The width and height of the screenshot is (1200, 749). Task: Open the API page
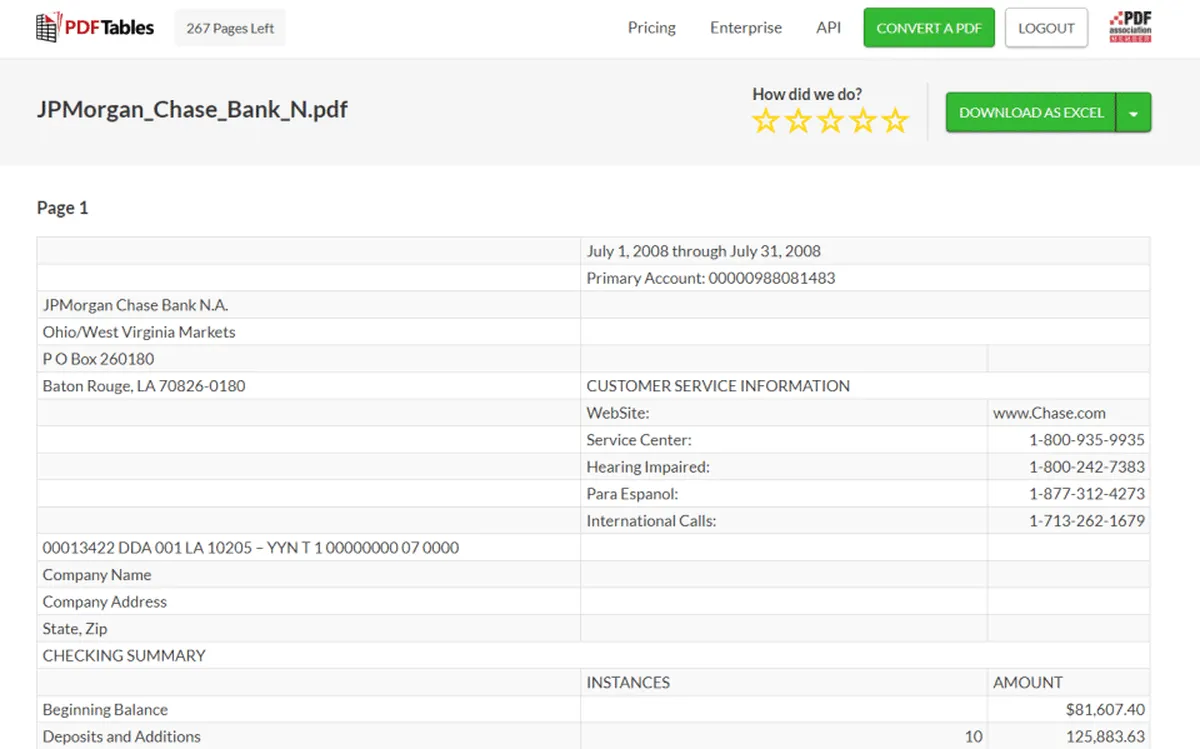829,28
